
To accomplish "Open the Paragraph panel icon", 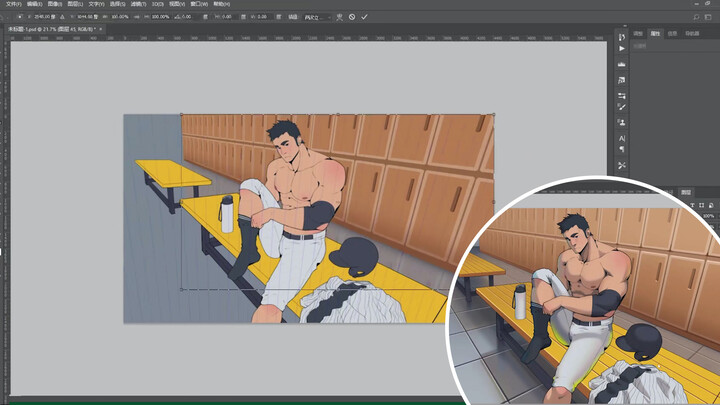I will pyautogui.click(x=622, y=149).
